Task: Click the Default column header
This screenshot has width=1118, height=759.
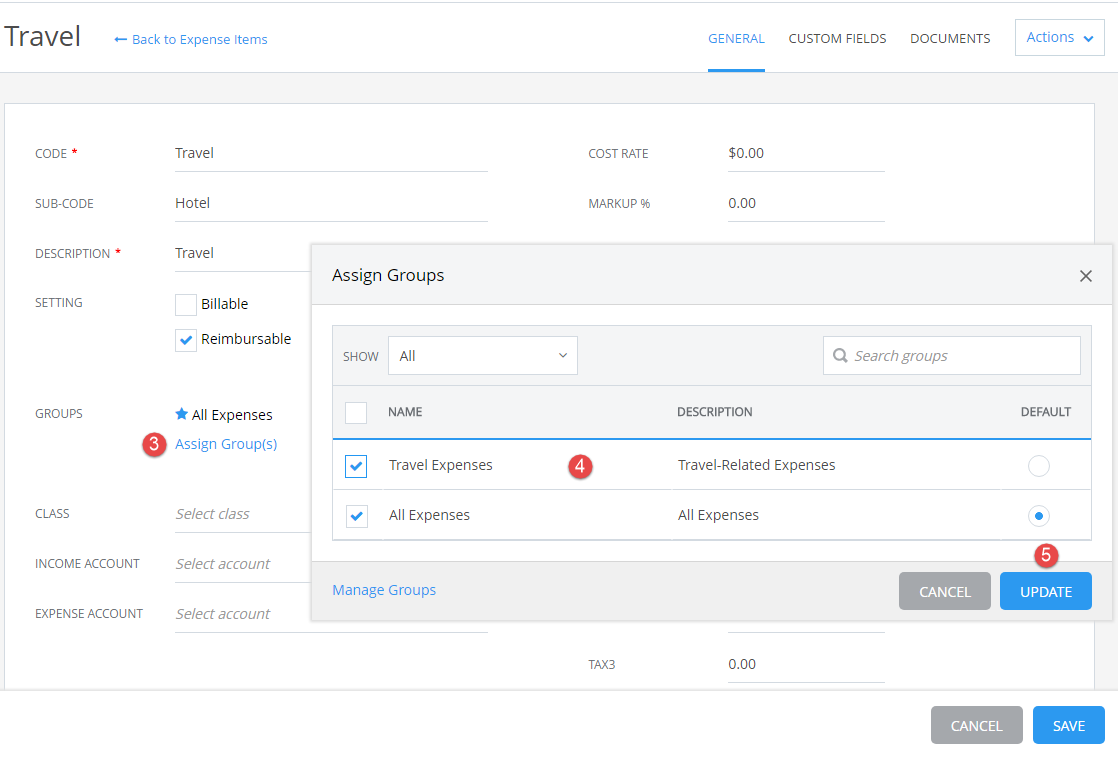Action: click(1045, 412)
